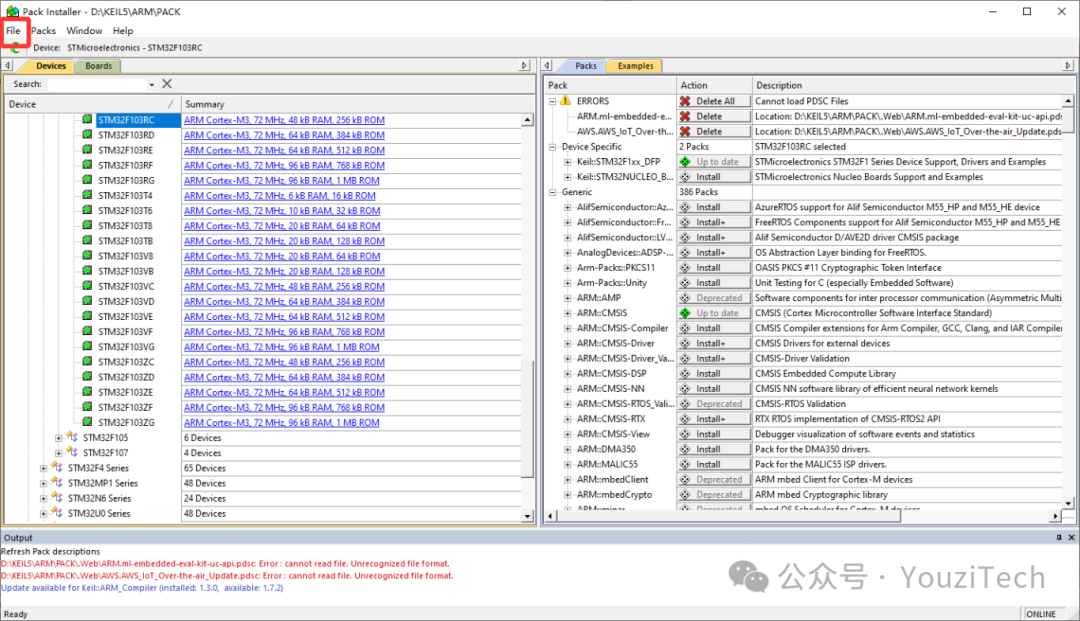Click the STM32F103ZG chip icon

(x=87, y=423)
